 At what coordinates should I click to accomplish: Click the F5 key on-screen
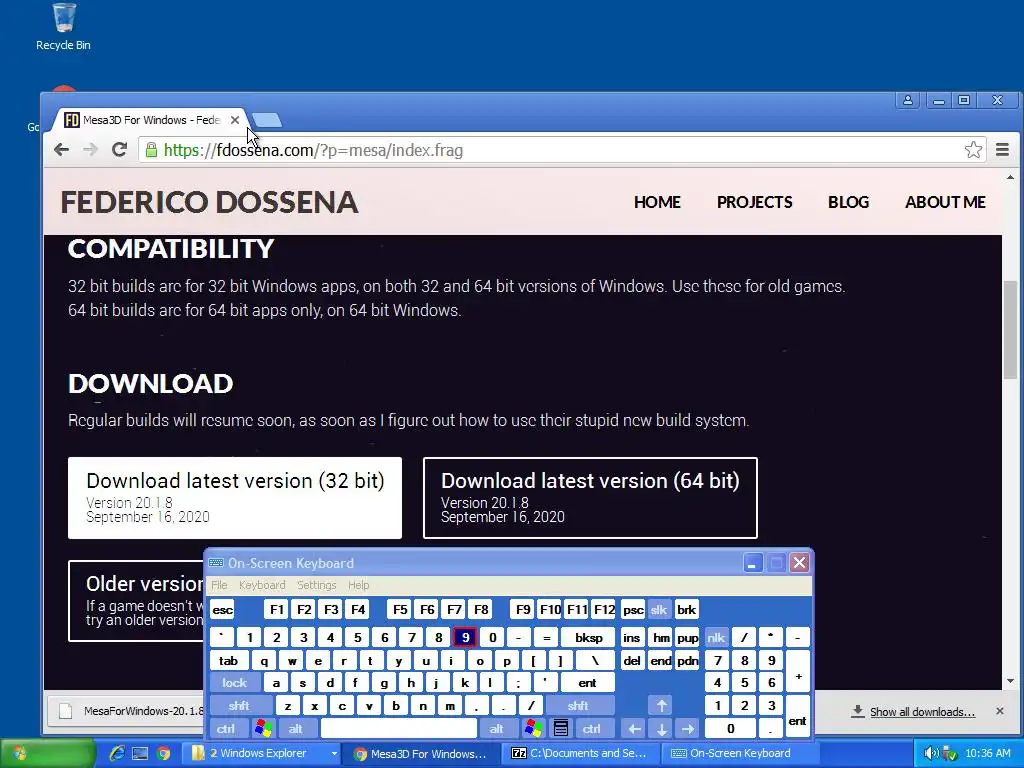tap(400, 610)
